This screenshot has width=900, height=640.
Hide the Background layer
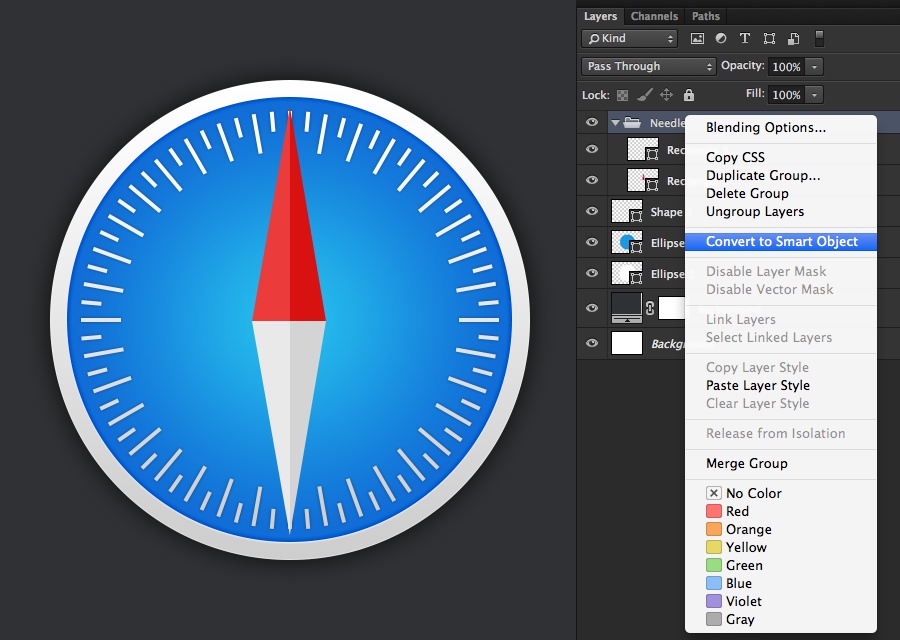(x=592, y=343)
